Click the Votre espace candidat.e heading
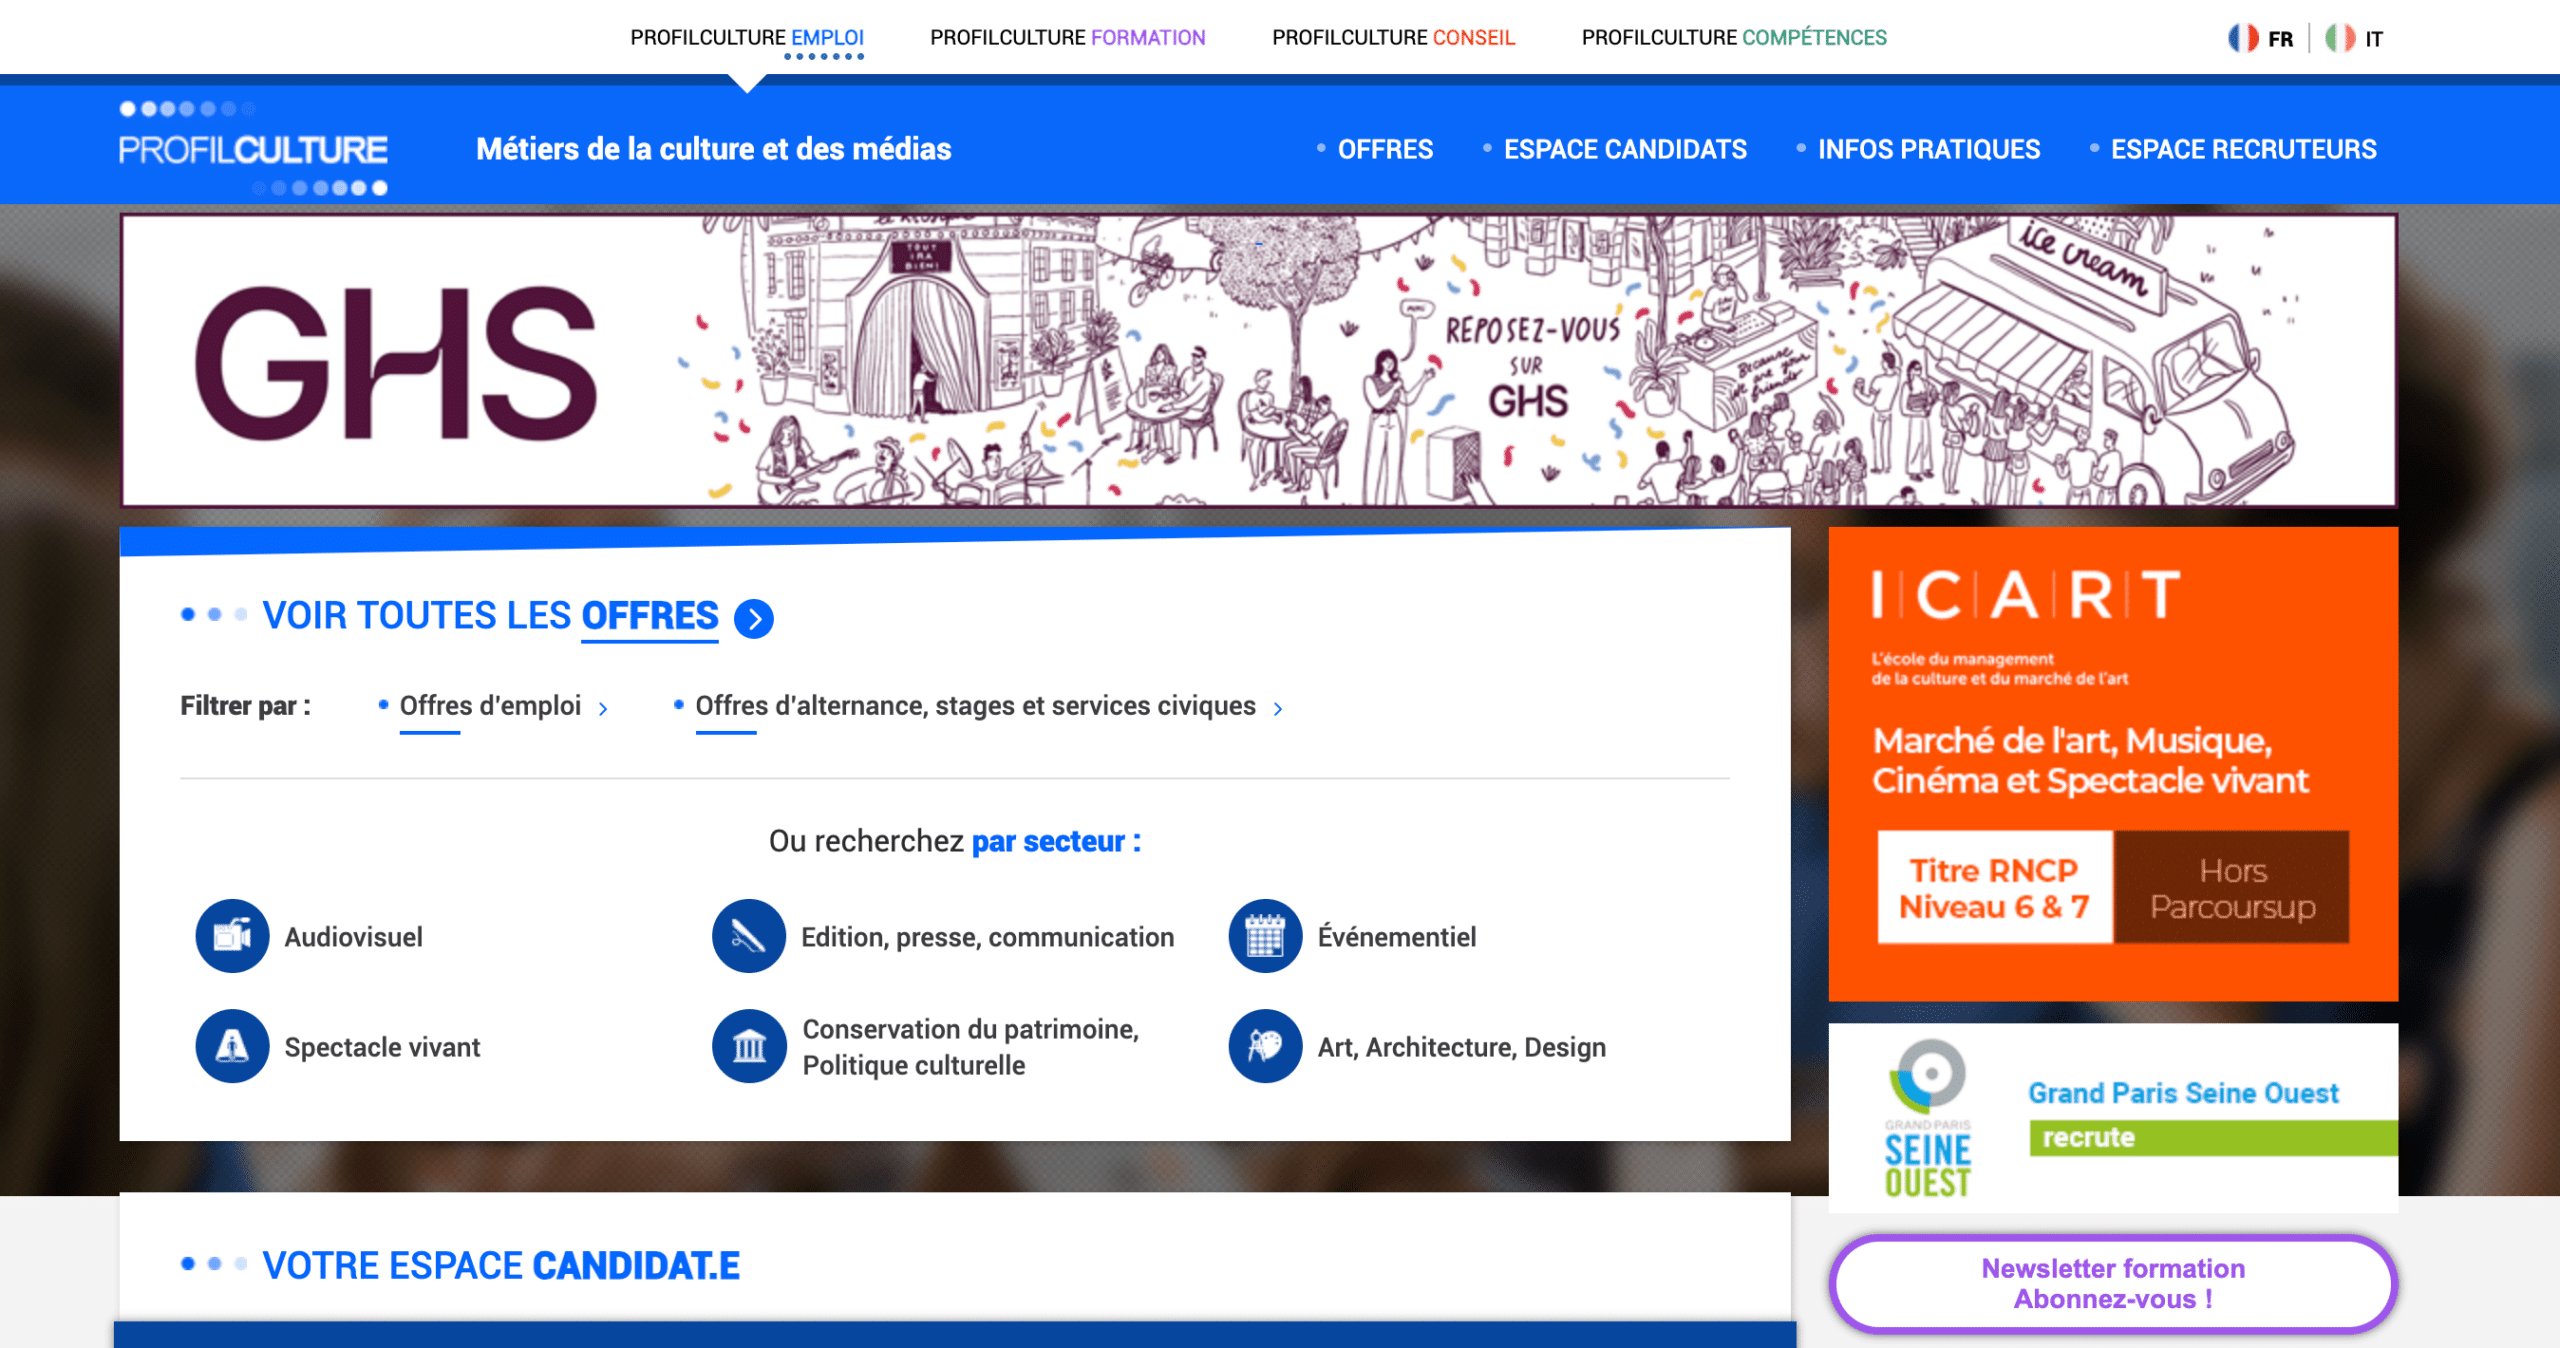This screenshot has height=1348, width=2560. tap(501, 1265)
